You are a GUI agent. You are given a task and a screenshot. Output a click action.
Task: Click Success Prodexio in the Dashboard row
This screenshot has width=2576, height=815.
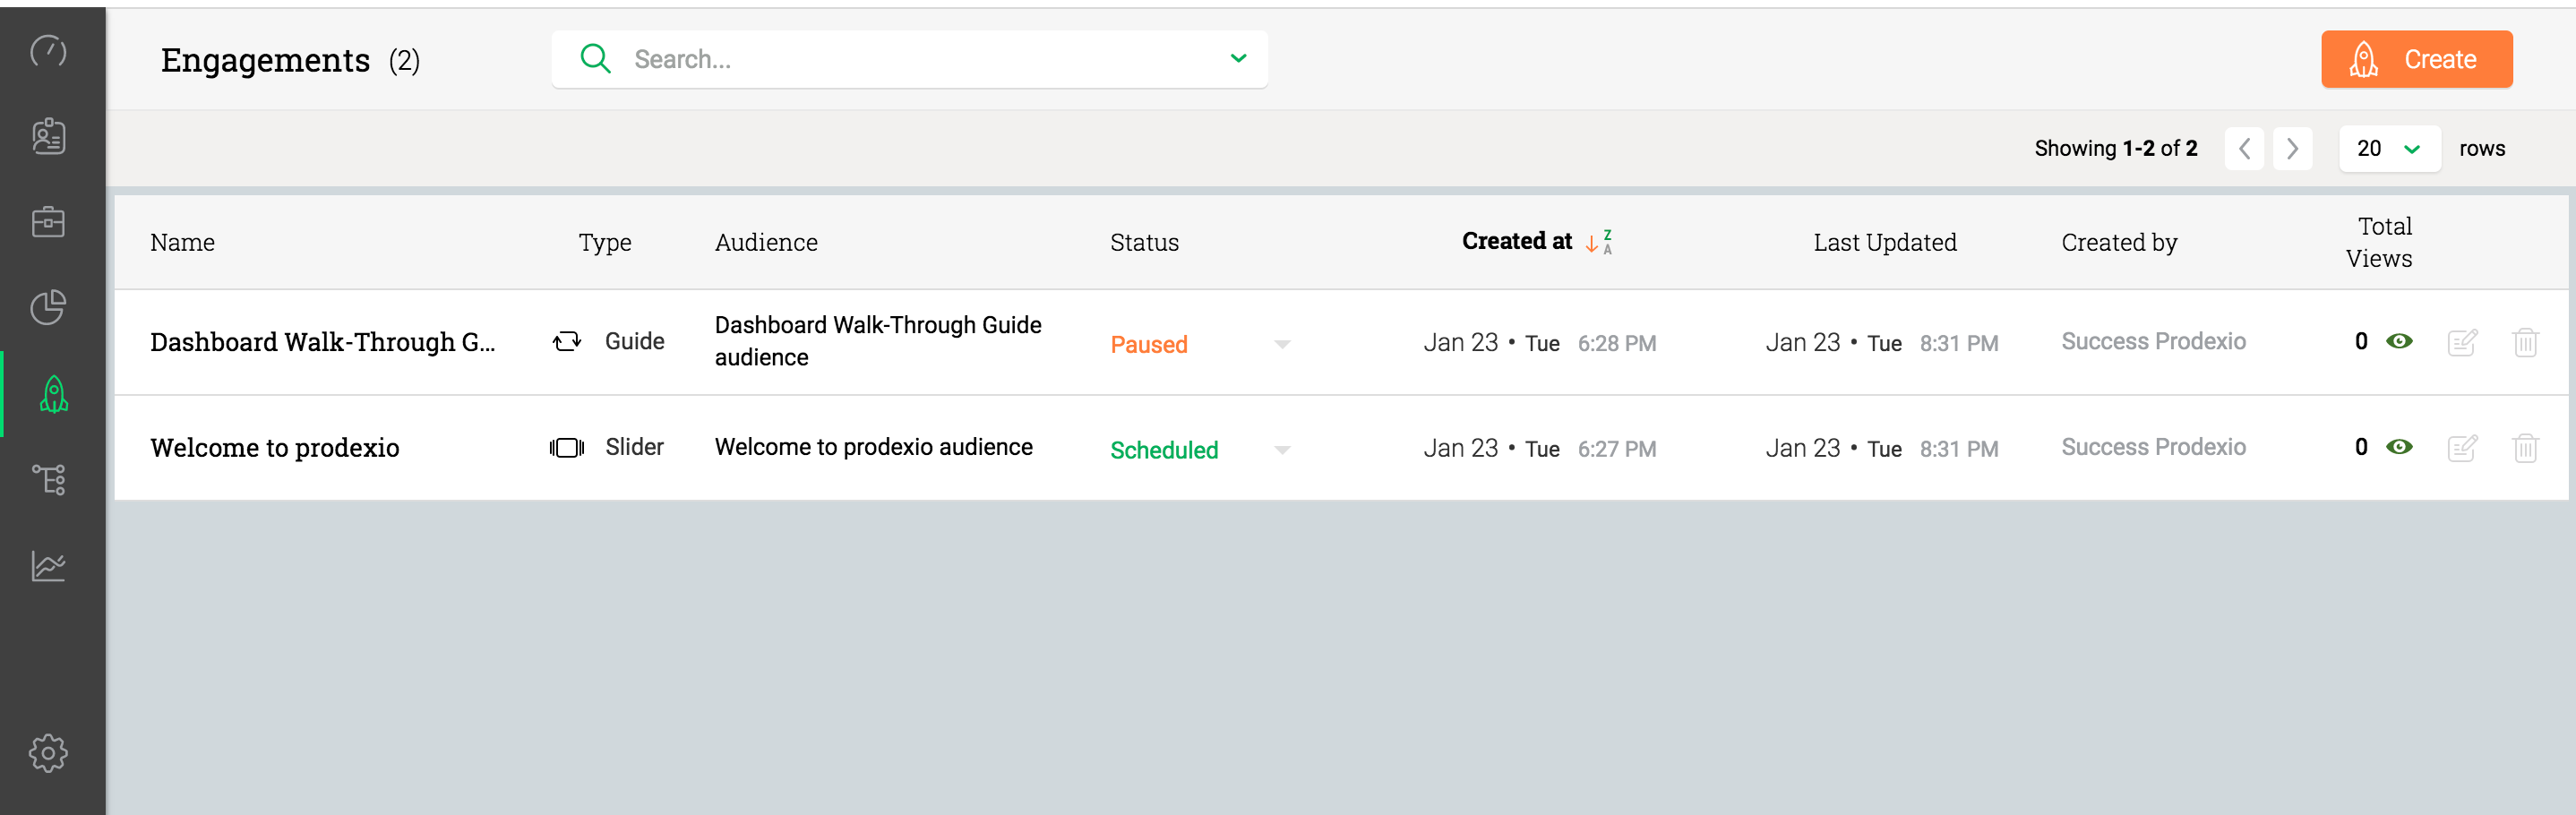(x=2153, y=341)
